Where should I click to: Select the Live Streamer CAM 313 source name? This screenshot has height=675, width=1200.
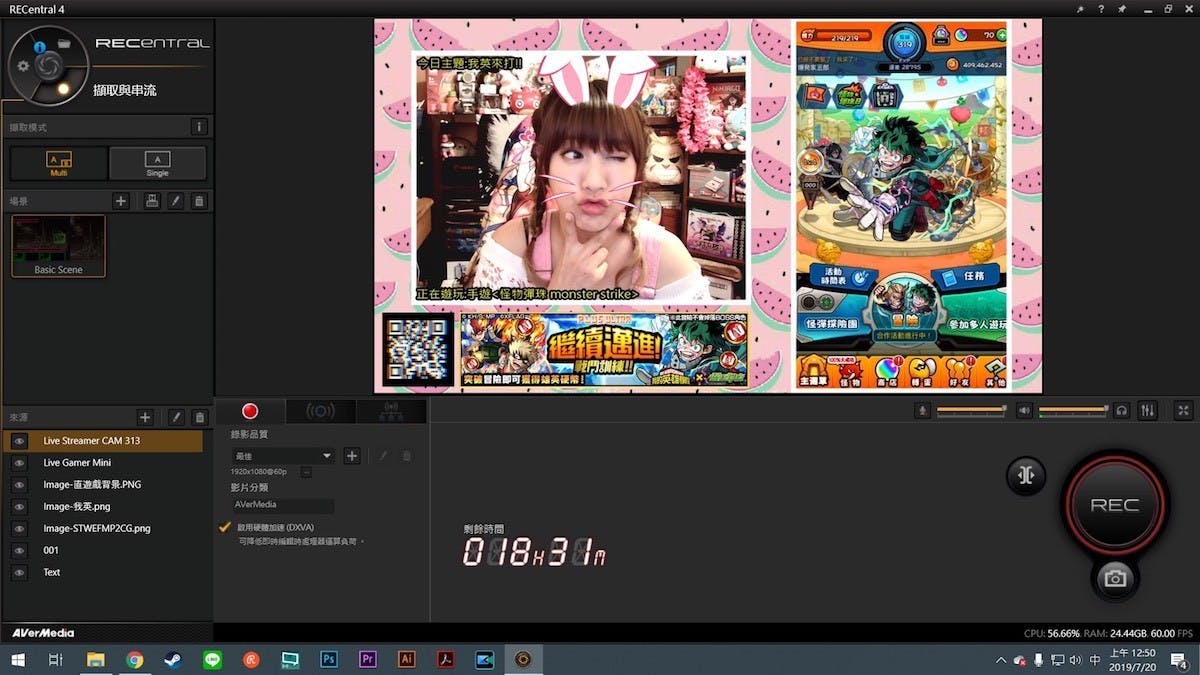point(92,440)
